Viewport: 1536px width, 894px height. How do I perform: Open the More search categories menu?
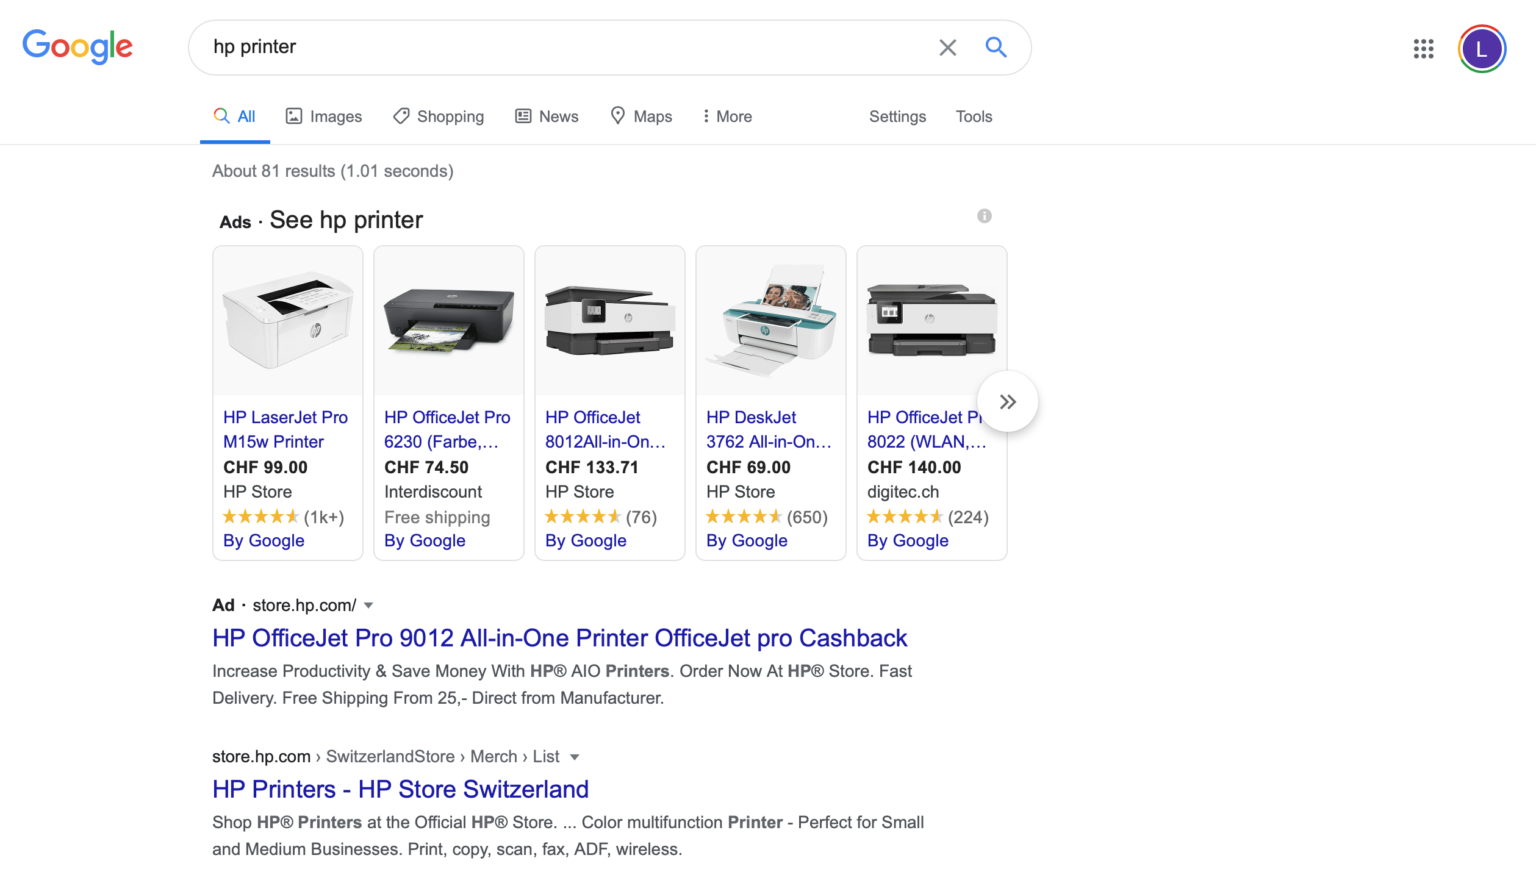[727, 116]
